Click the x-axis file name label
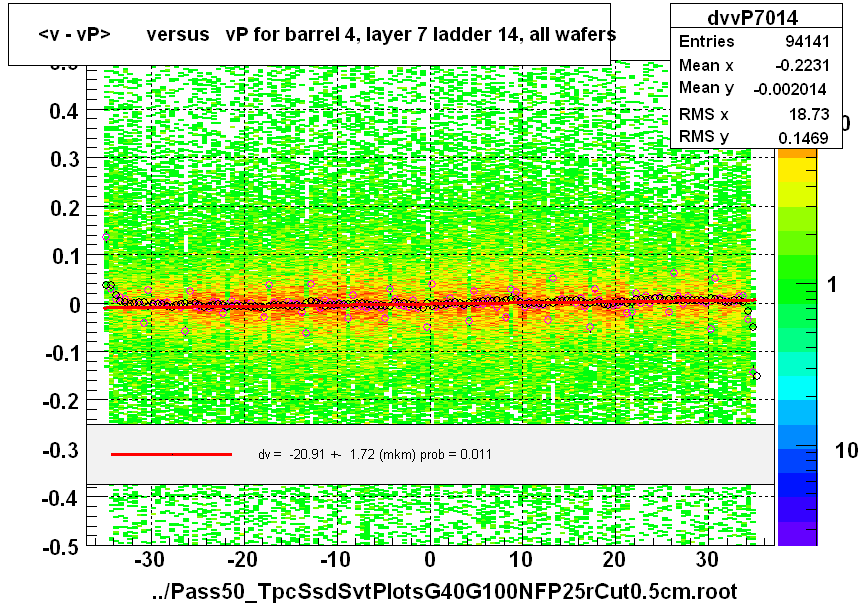Image resolution: width=860 pixels, height=606 pixels. 444,592
